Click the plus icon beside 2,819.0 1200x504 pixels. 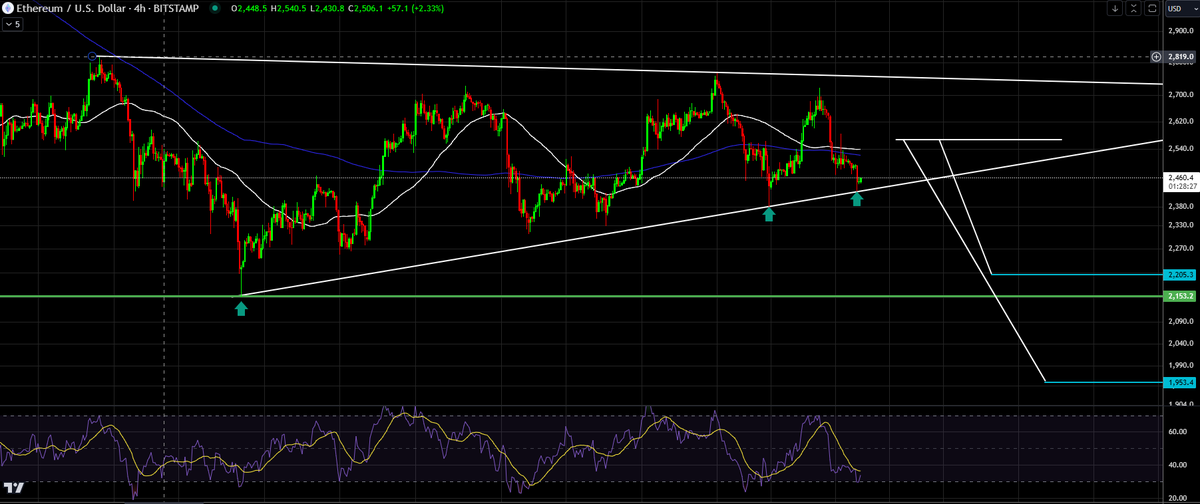tap(1156, 58)
